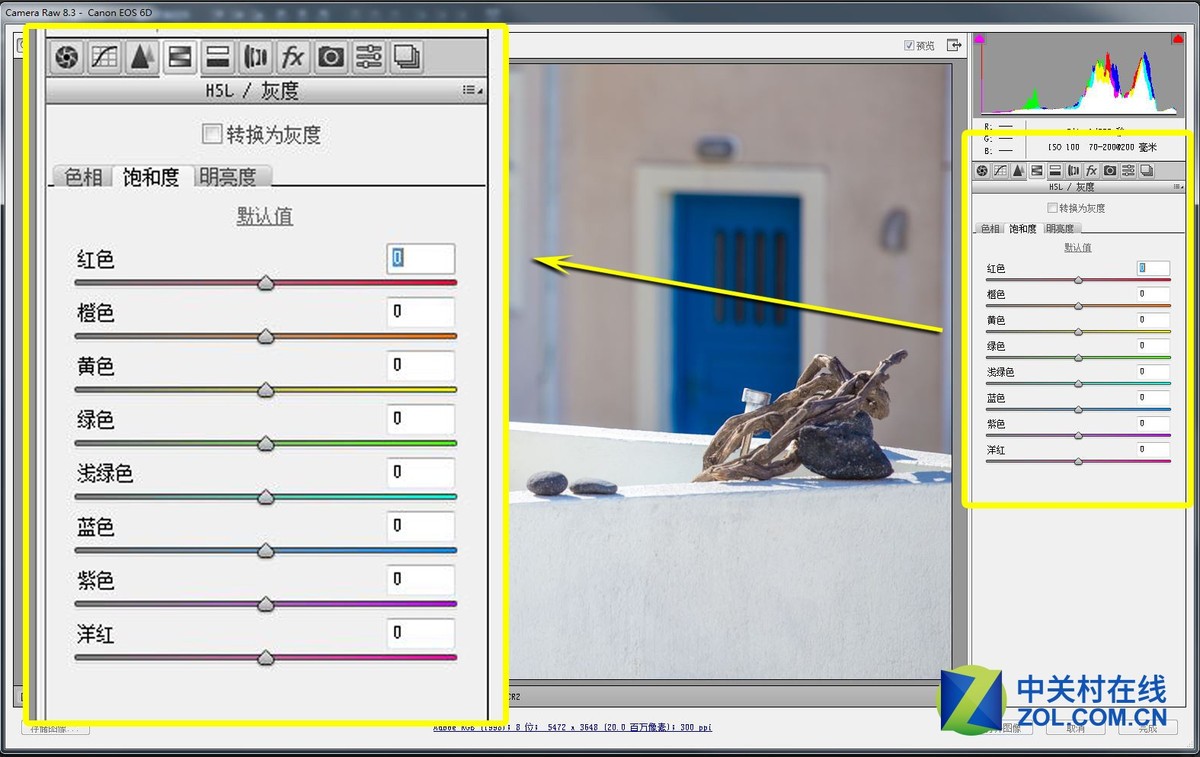Toggle highlight clipping warning on histogram
1200x757 pixels.
pyautogui.click(x=1178, y=39)
